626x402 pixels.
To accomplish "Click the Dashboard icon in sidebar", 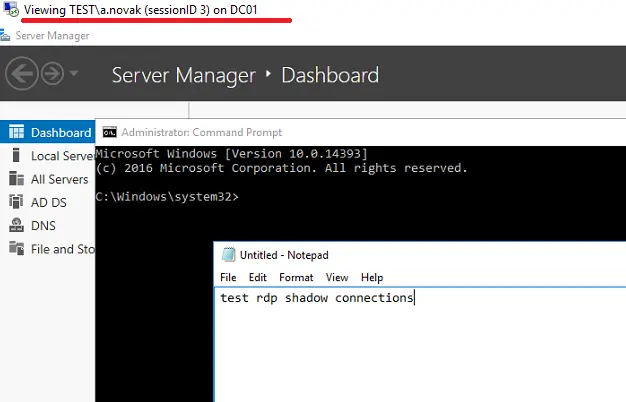I will [15, 132].
